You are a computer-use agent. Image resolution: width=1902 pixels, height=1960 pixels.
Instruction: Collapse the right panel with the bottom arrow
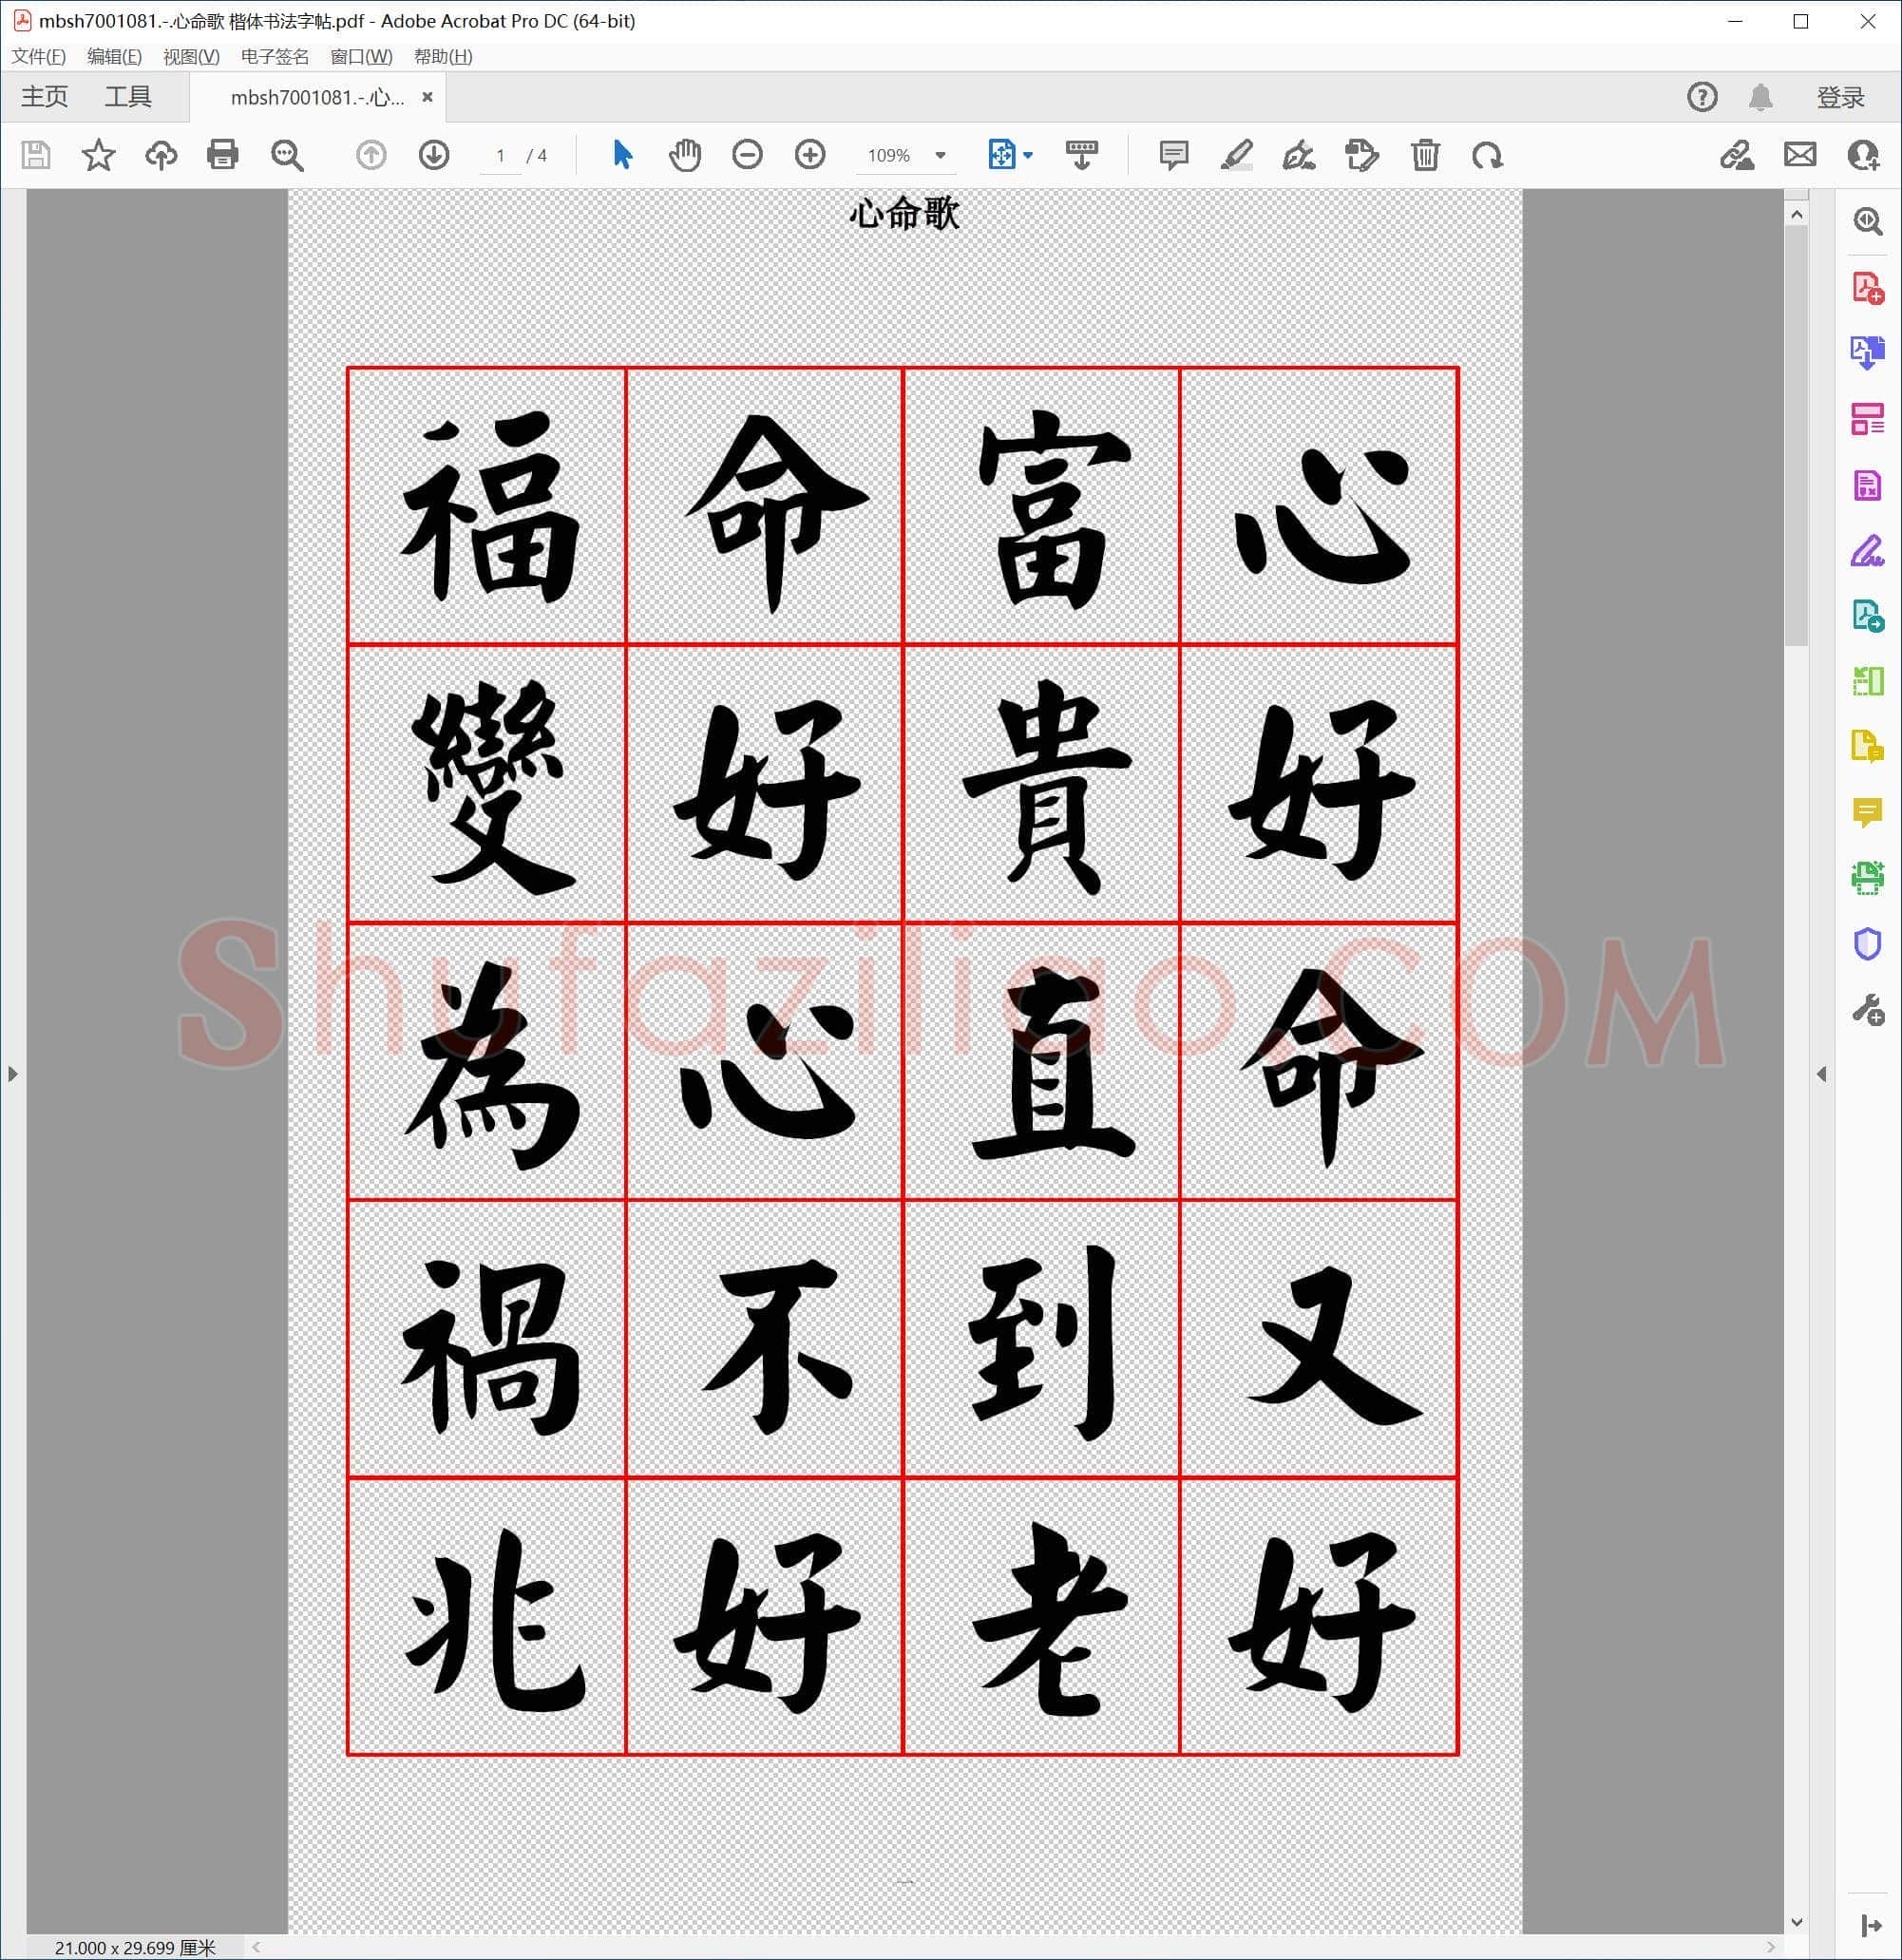pos(1871,1926)
